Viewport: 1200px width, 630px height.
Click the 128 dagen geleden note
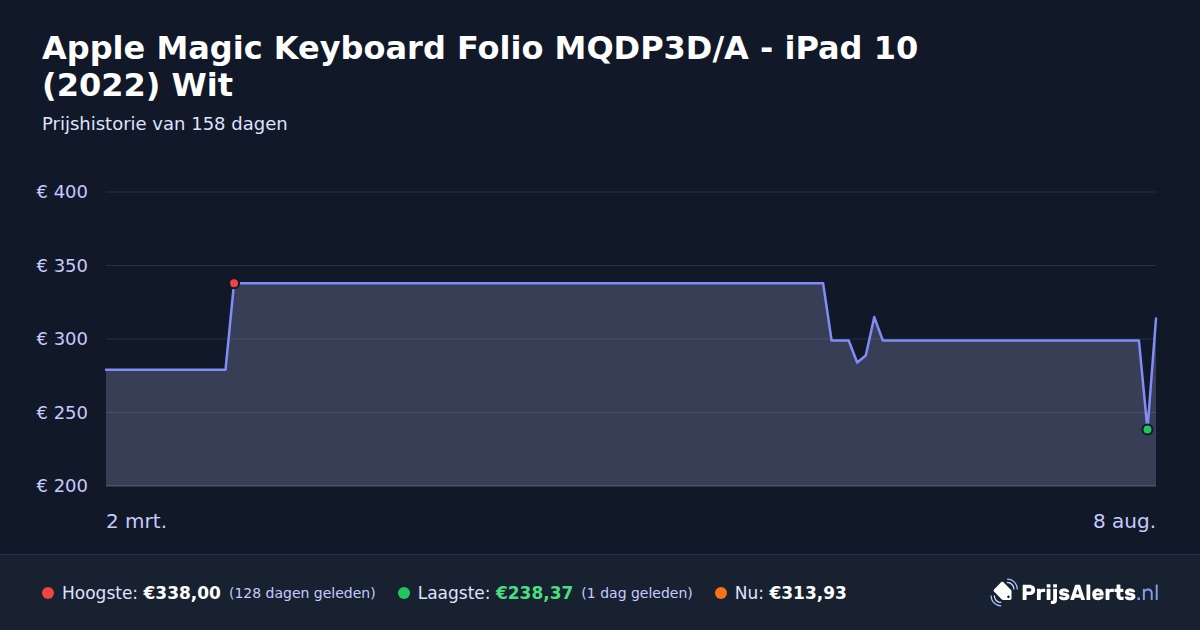[x=302, y=593]
